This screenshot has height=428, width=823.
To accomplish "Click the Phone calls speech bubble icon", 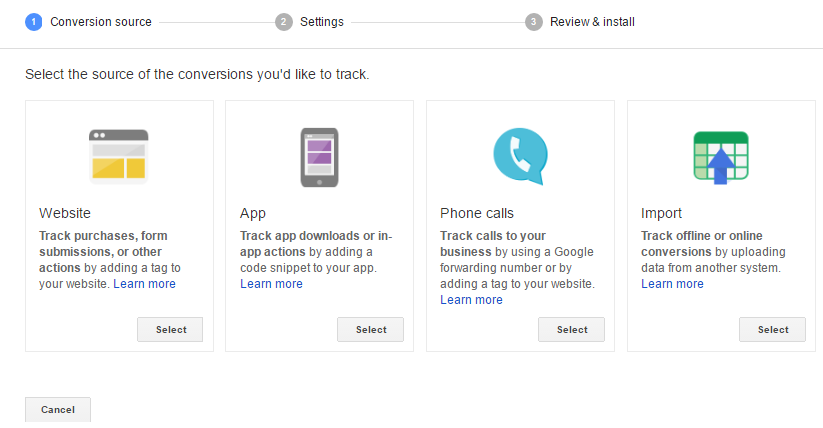I will (520, 156).
